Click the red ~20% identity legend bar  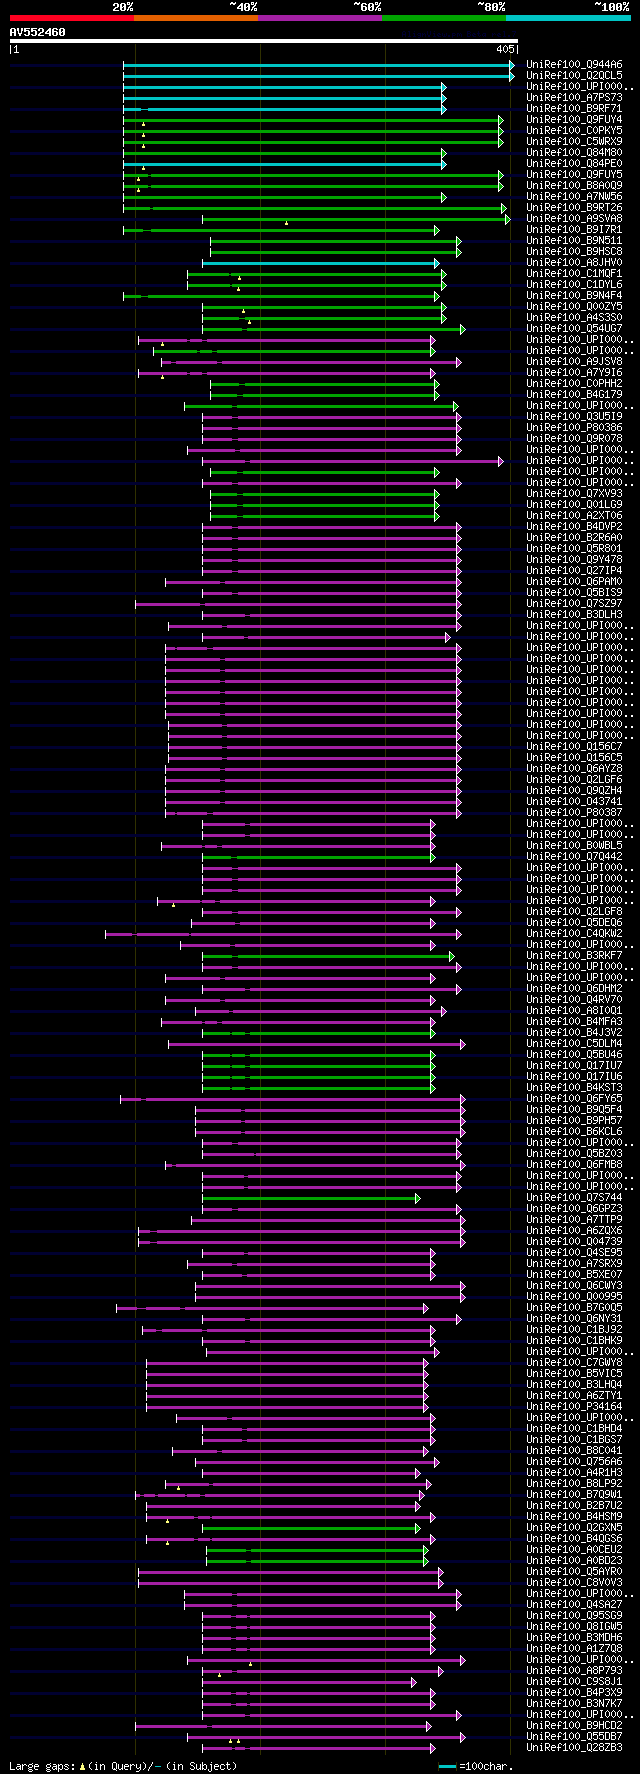tap(72, 18)
